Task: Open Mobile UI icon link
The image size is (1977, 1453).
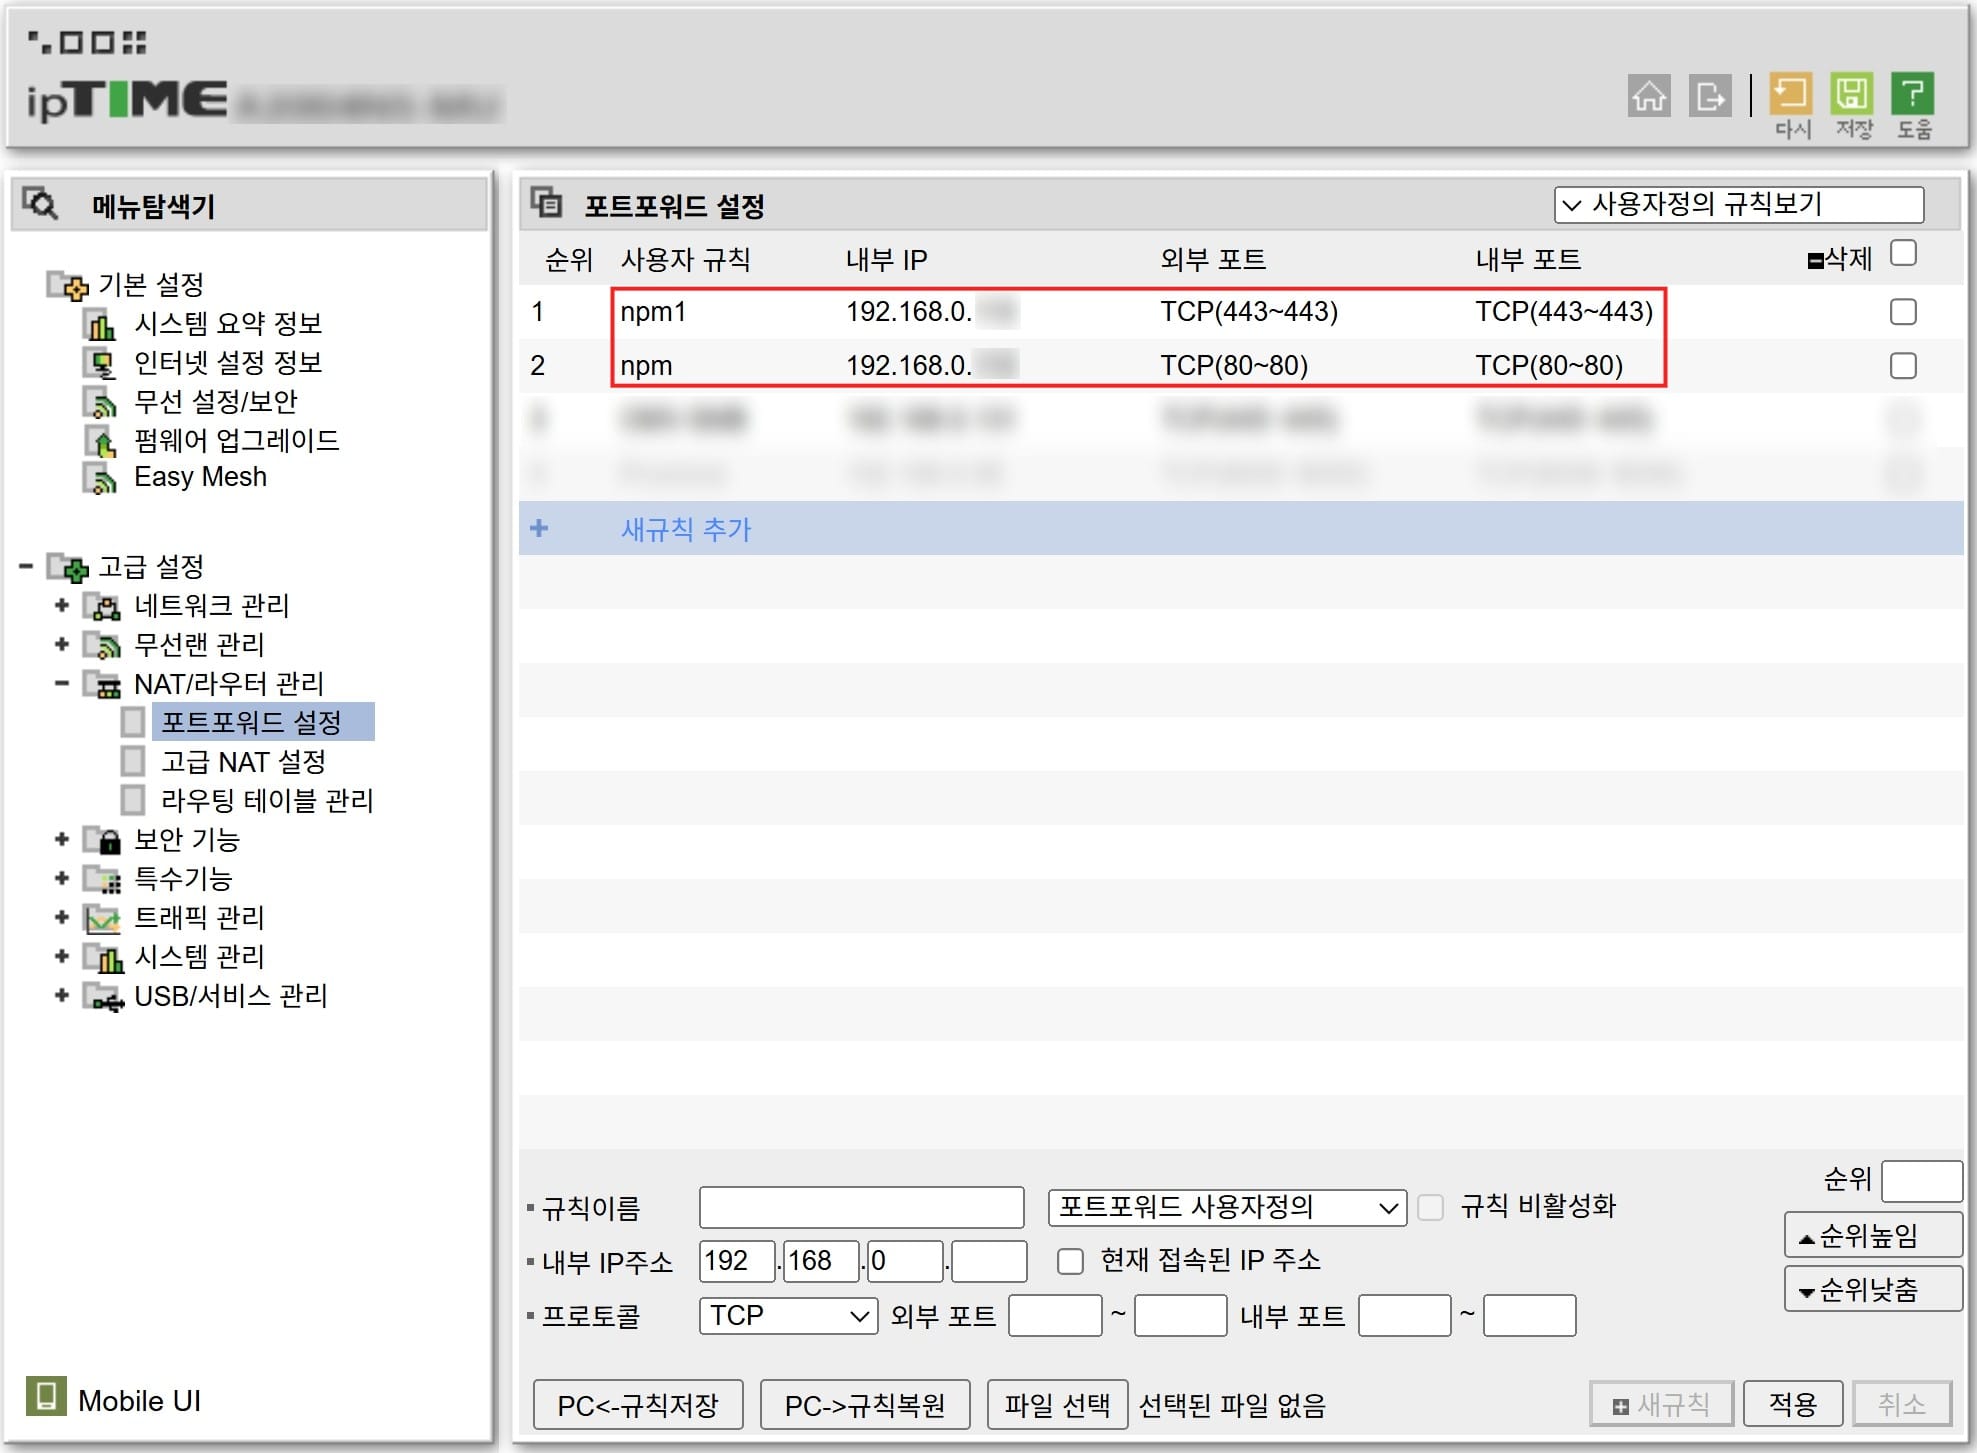Action: [x=45, y=1396]
